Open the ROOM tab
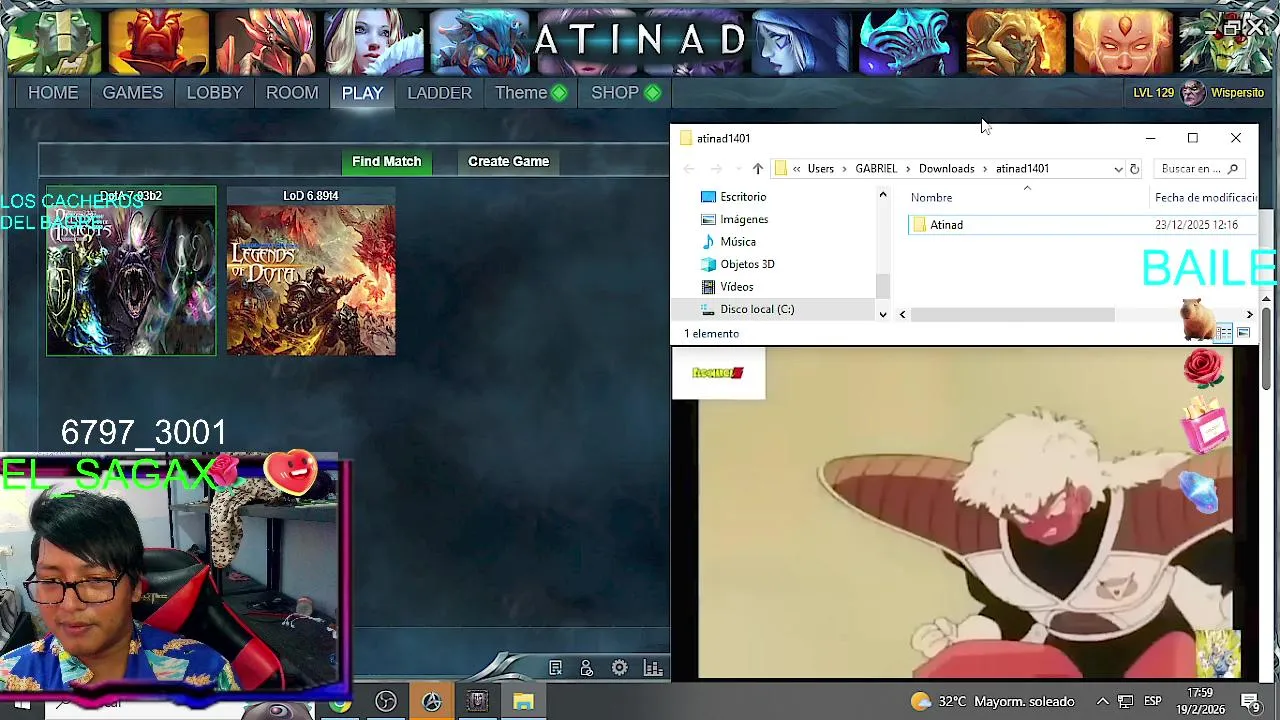The width and height of the screenshot is (1280, 720). (292, 92)
